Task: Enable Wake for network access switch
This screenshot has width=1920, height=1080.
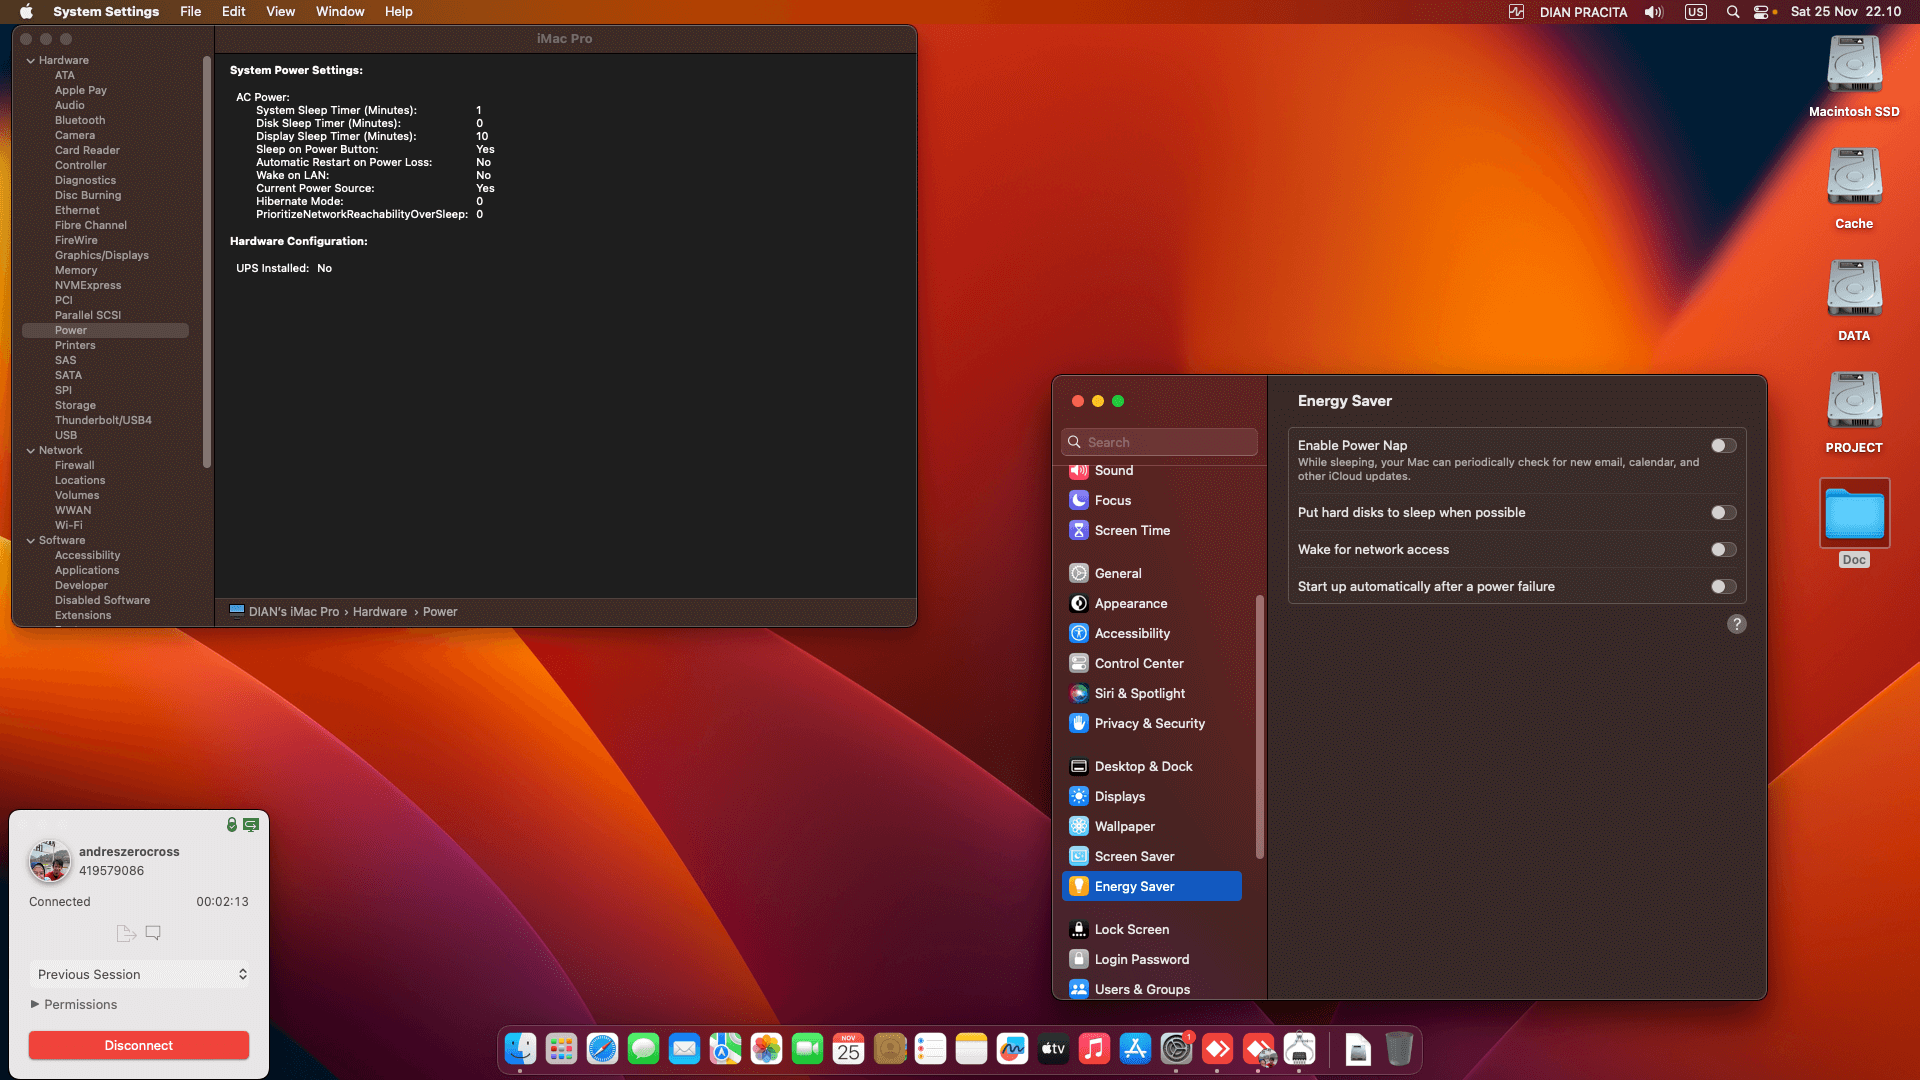Action: coord(1723,550)
